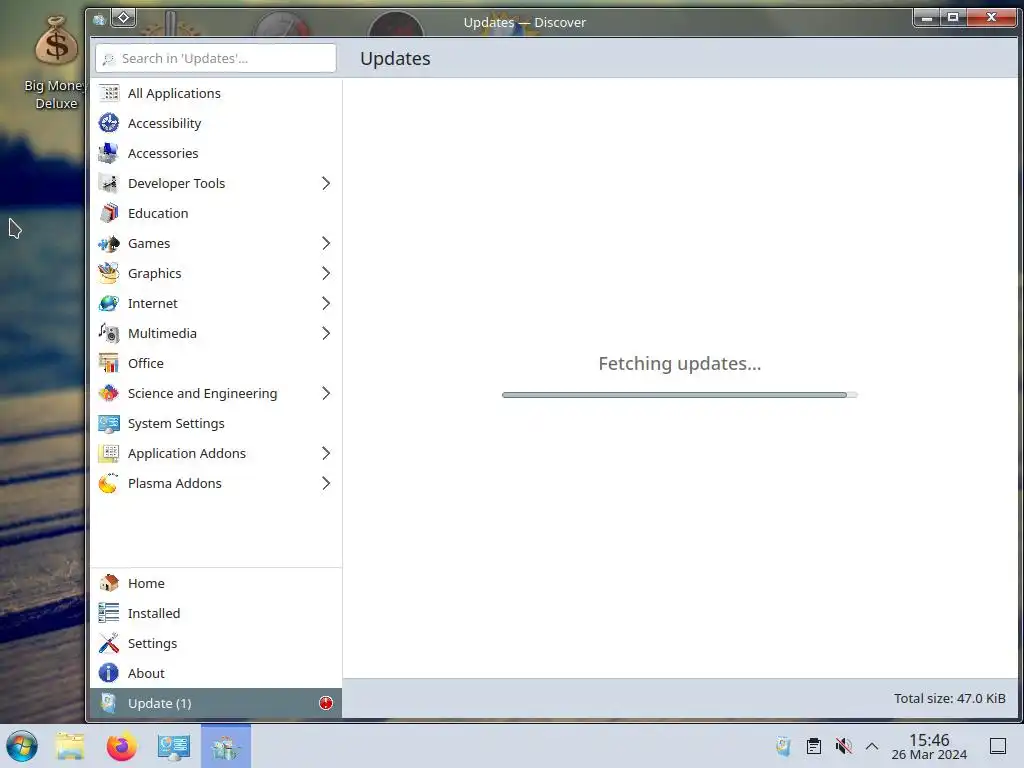Click the Fetching updates progress bar

click(679, 395)
